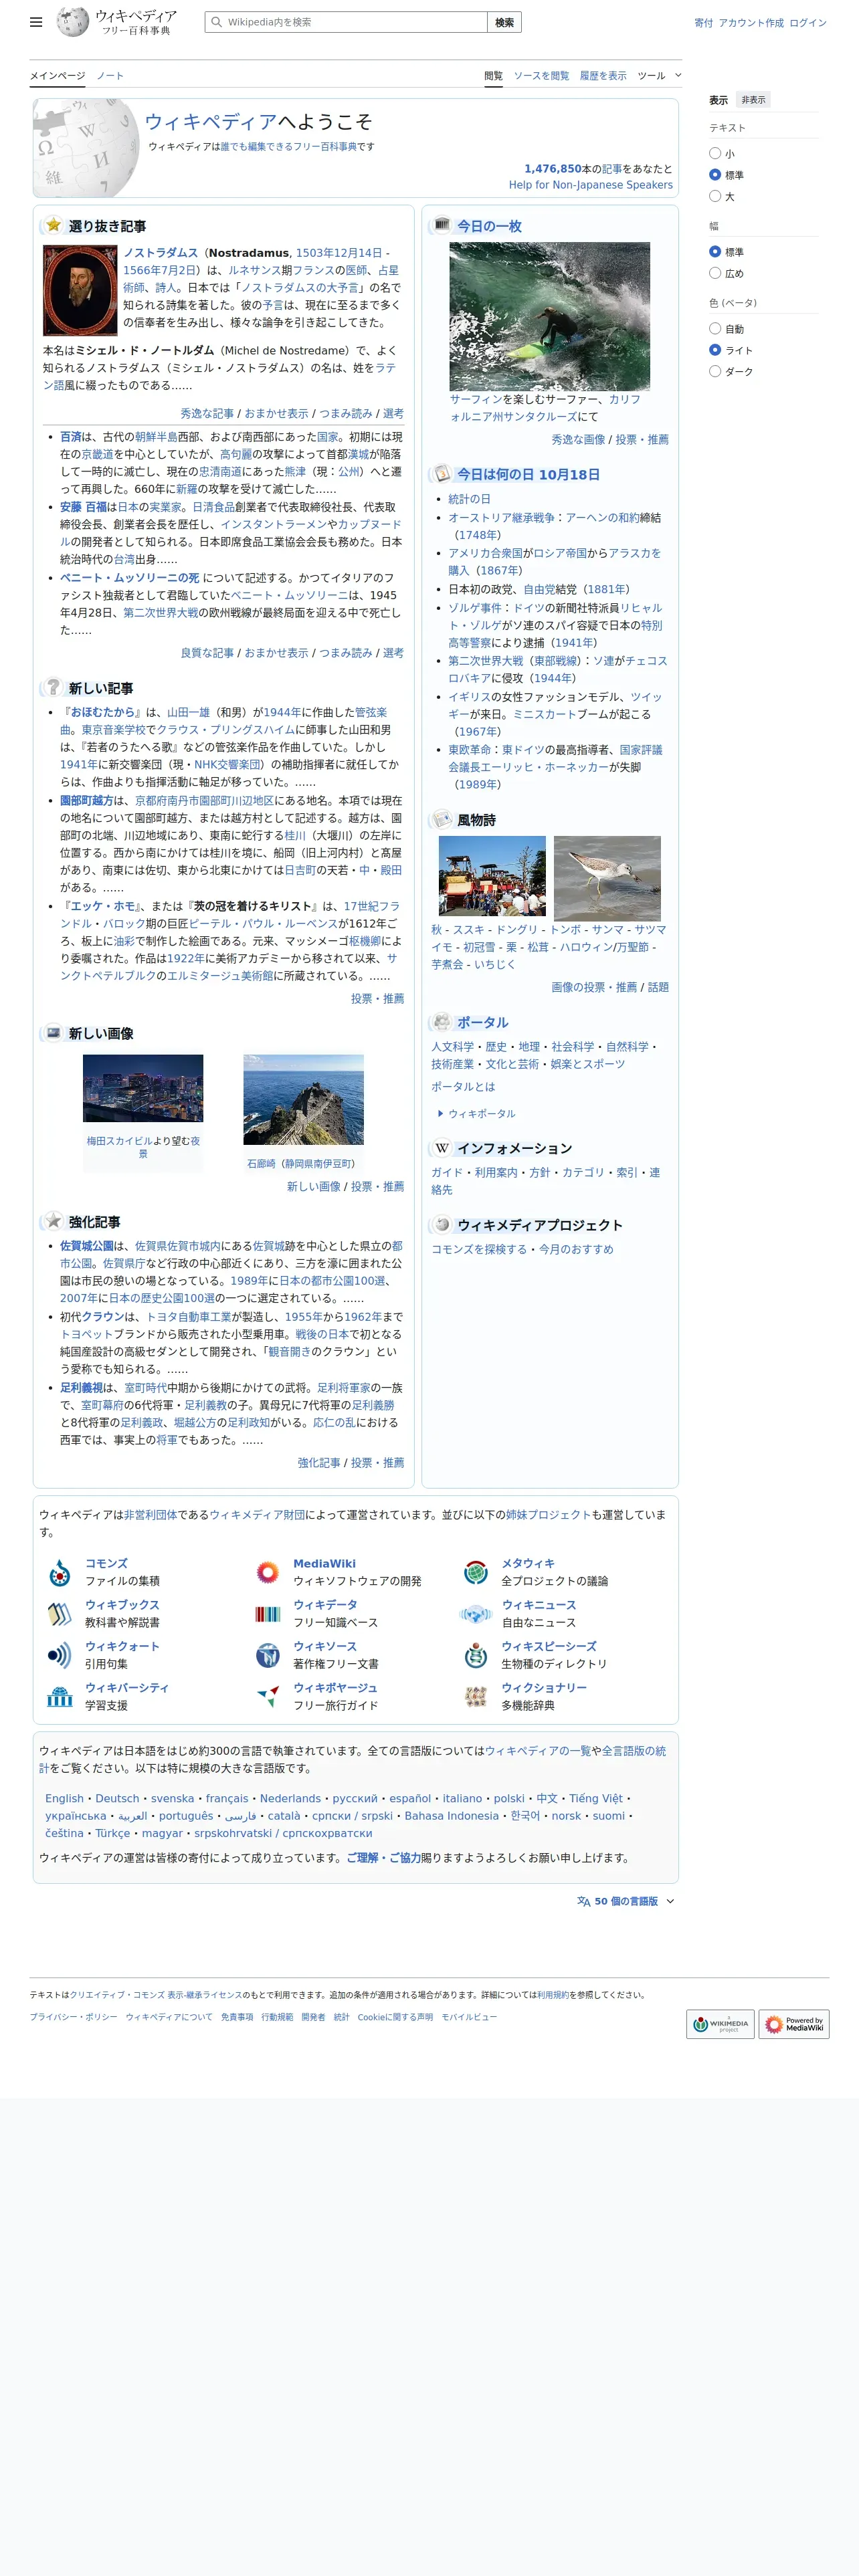This screenshot has height=2576, width=859.
Task: Click the camera icon beside 今日の一枚
Action: coord(441,225)
